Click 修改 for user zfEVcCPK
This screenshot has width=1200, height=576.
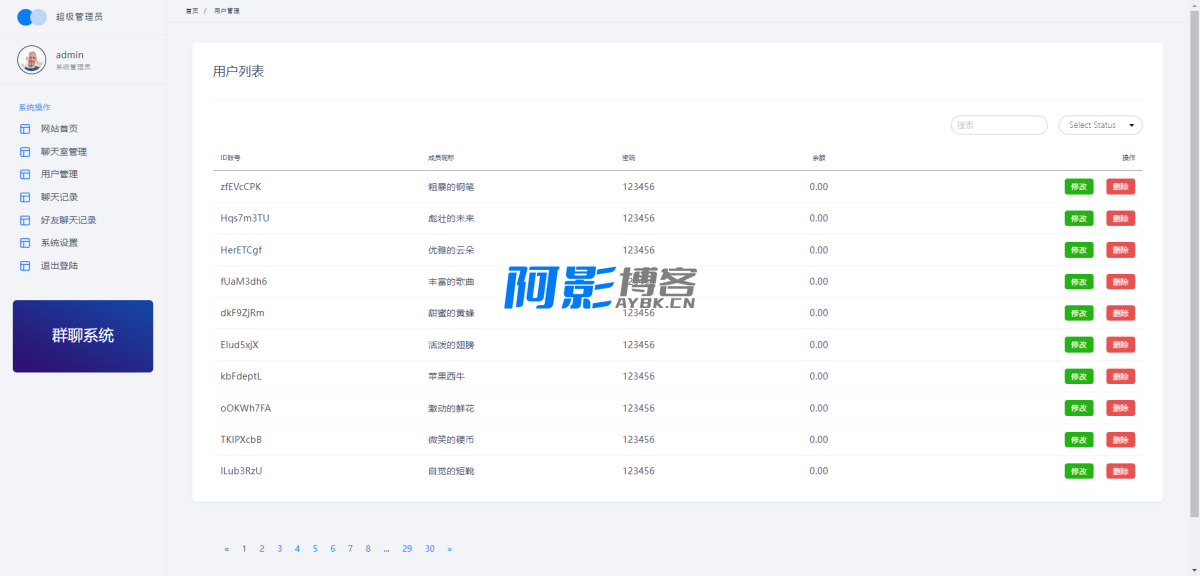(x=1079, y=187)
